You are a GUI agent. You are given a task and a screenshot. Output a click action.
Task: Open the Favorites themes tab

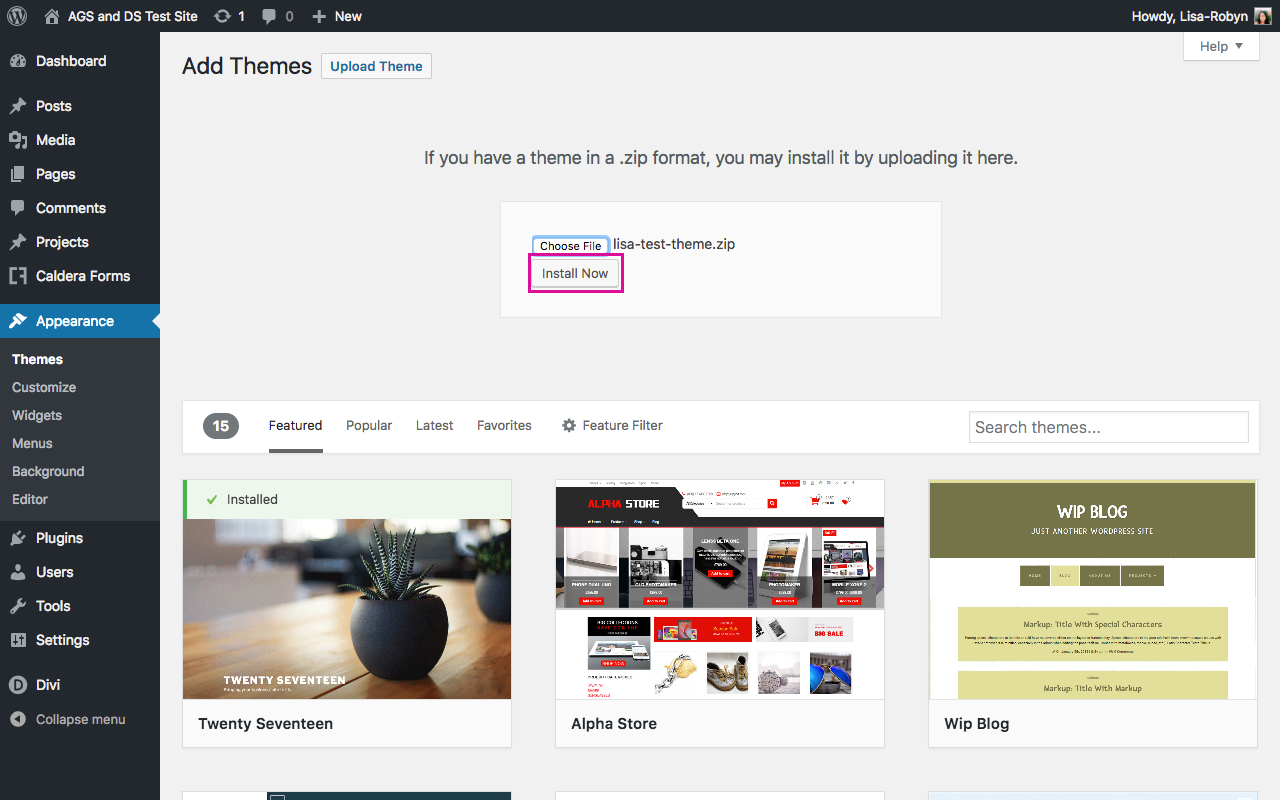[504, 425]
